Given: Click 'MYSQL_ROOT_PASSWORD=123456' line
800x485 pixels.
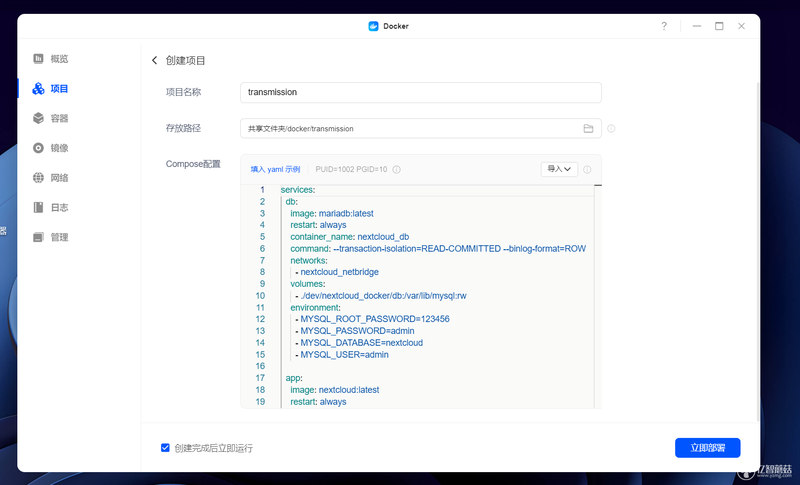Looking at the screenshot, I should (x=372, y=319).
